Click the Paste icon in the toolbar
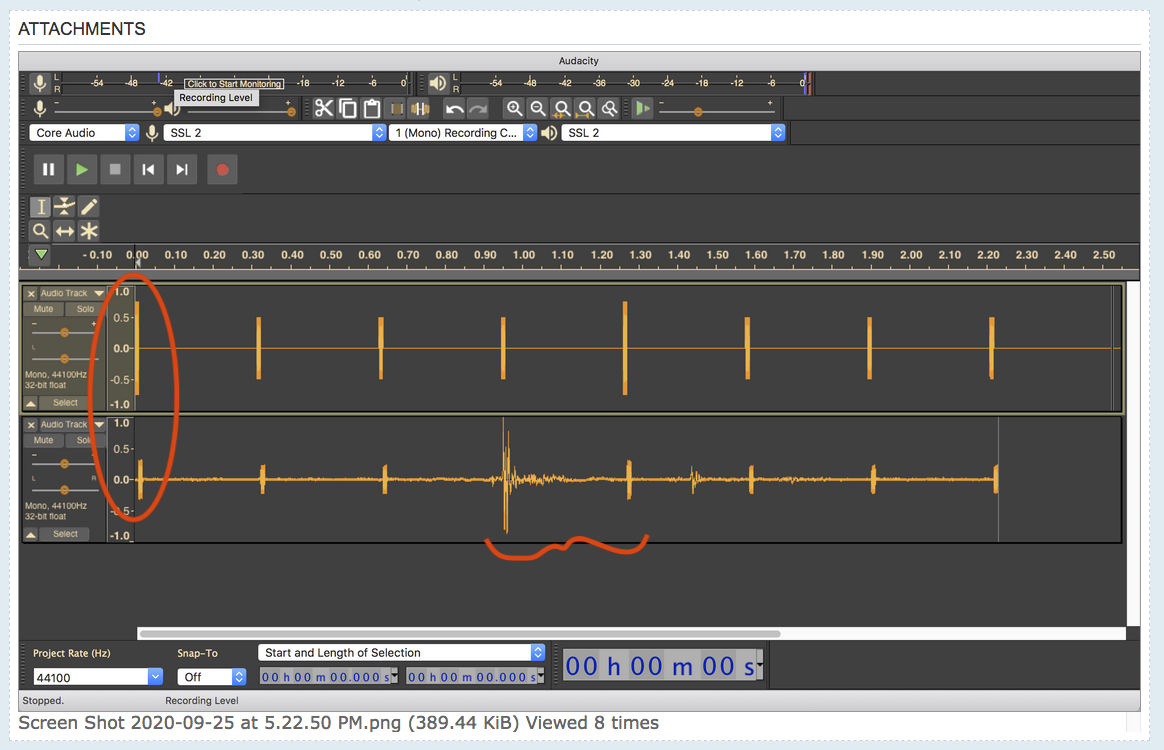Viewport: 1164px width, 750px height. click(x=371, y=107)
